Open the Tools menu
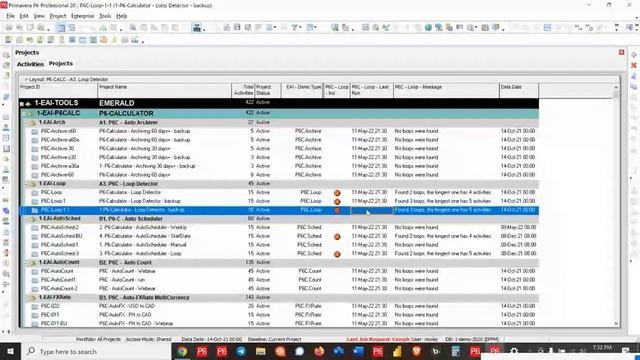This screenshot has height=360, width=640. point(105,16)
